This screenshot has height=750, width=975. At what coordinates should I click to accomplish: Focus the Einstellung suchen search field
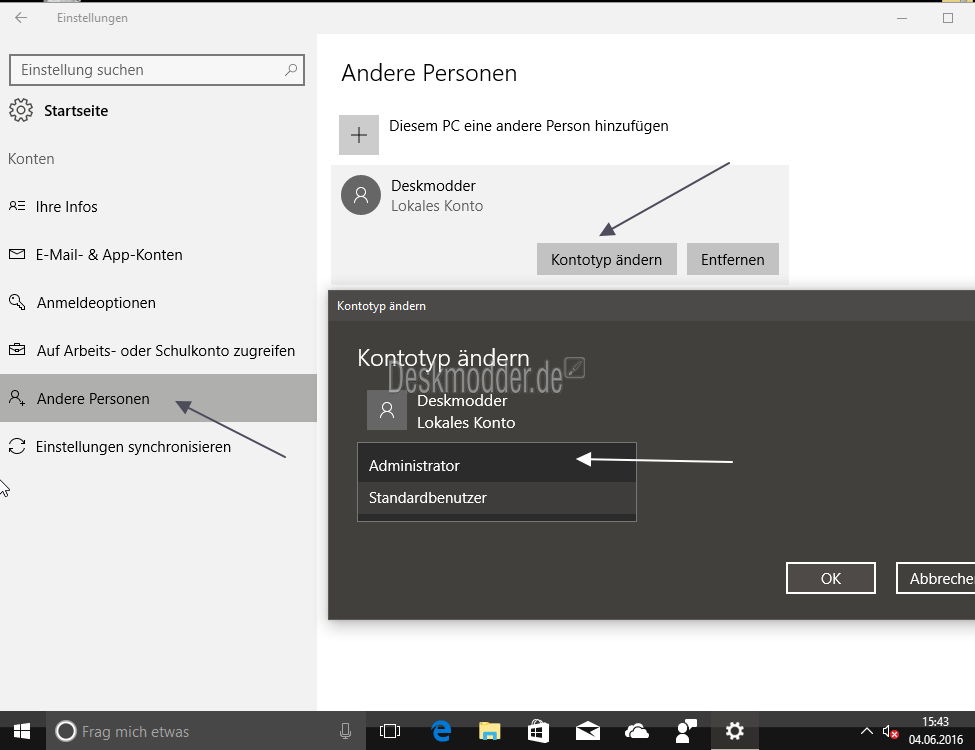[x=157, y=70]
